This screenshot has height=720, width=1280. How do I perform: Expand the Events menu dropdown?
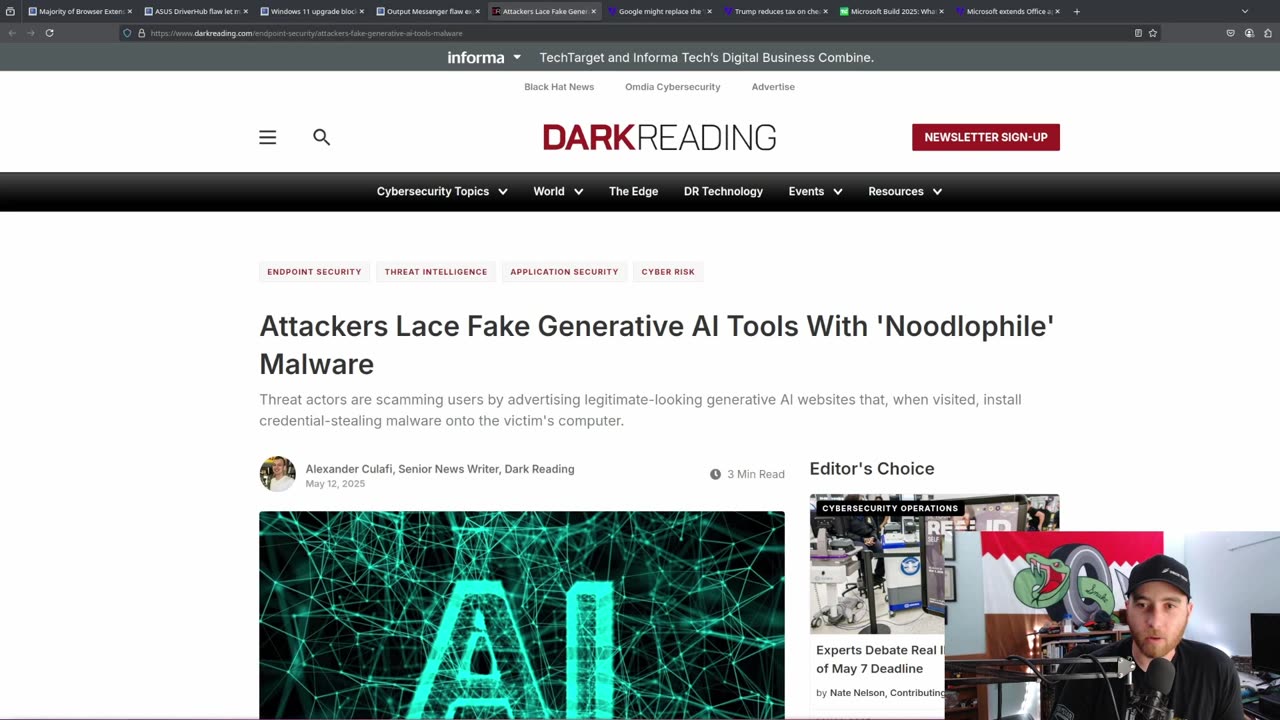[837, 192]
